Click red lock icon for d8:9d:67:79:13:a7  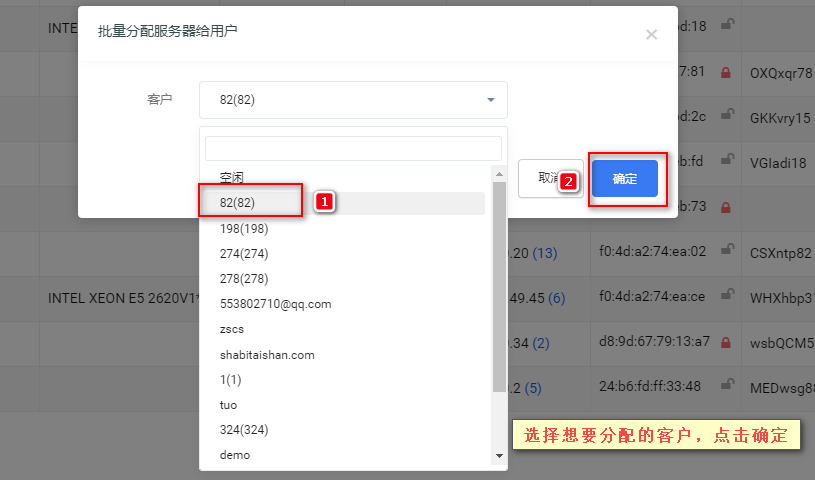coord(726,343)
